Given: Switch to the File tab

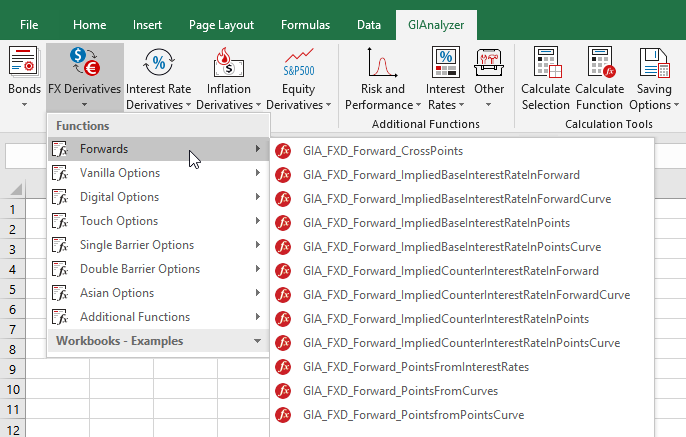Looking at the screenshot, I should tap(29, 25).
